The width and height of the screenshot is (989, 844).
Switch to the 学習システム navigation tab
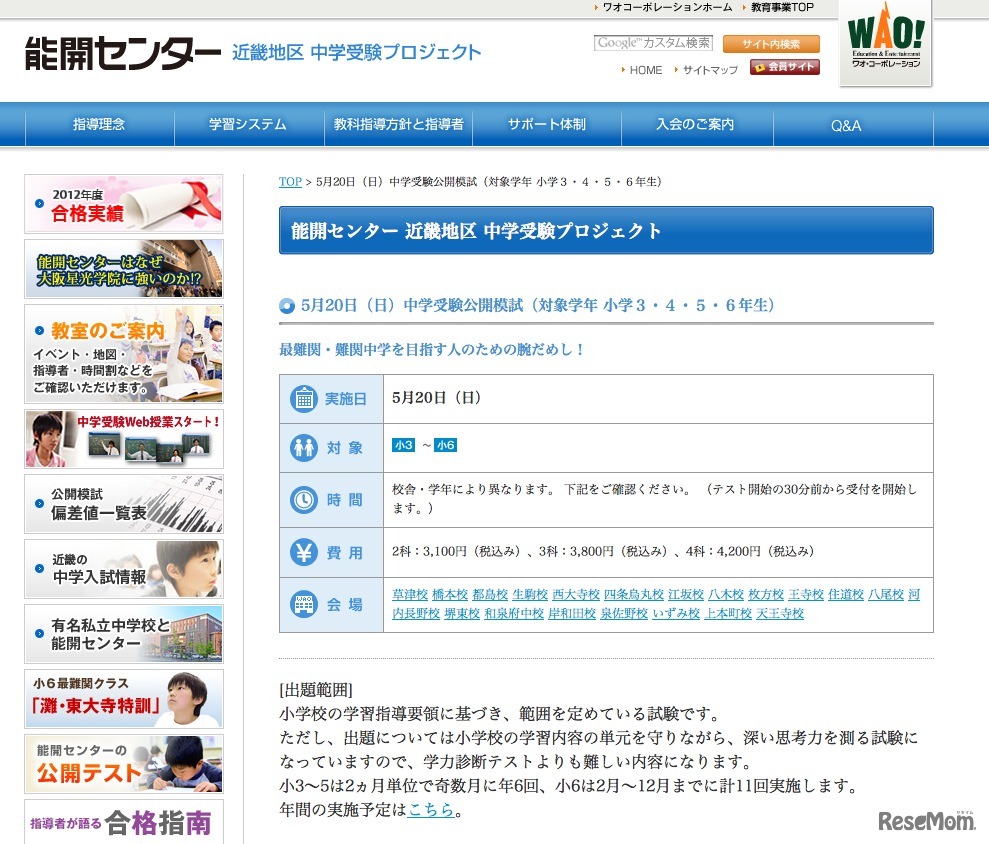click(247, 124)
